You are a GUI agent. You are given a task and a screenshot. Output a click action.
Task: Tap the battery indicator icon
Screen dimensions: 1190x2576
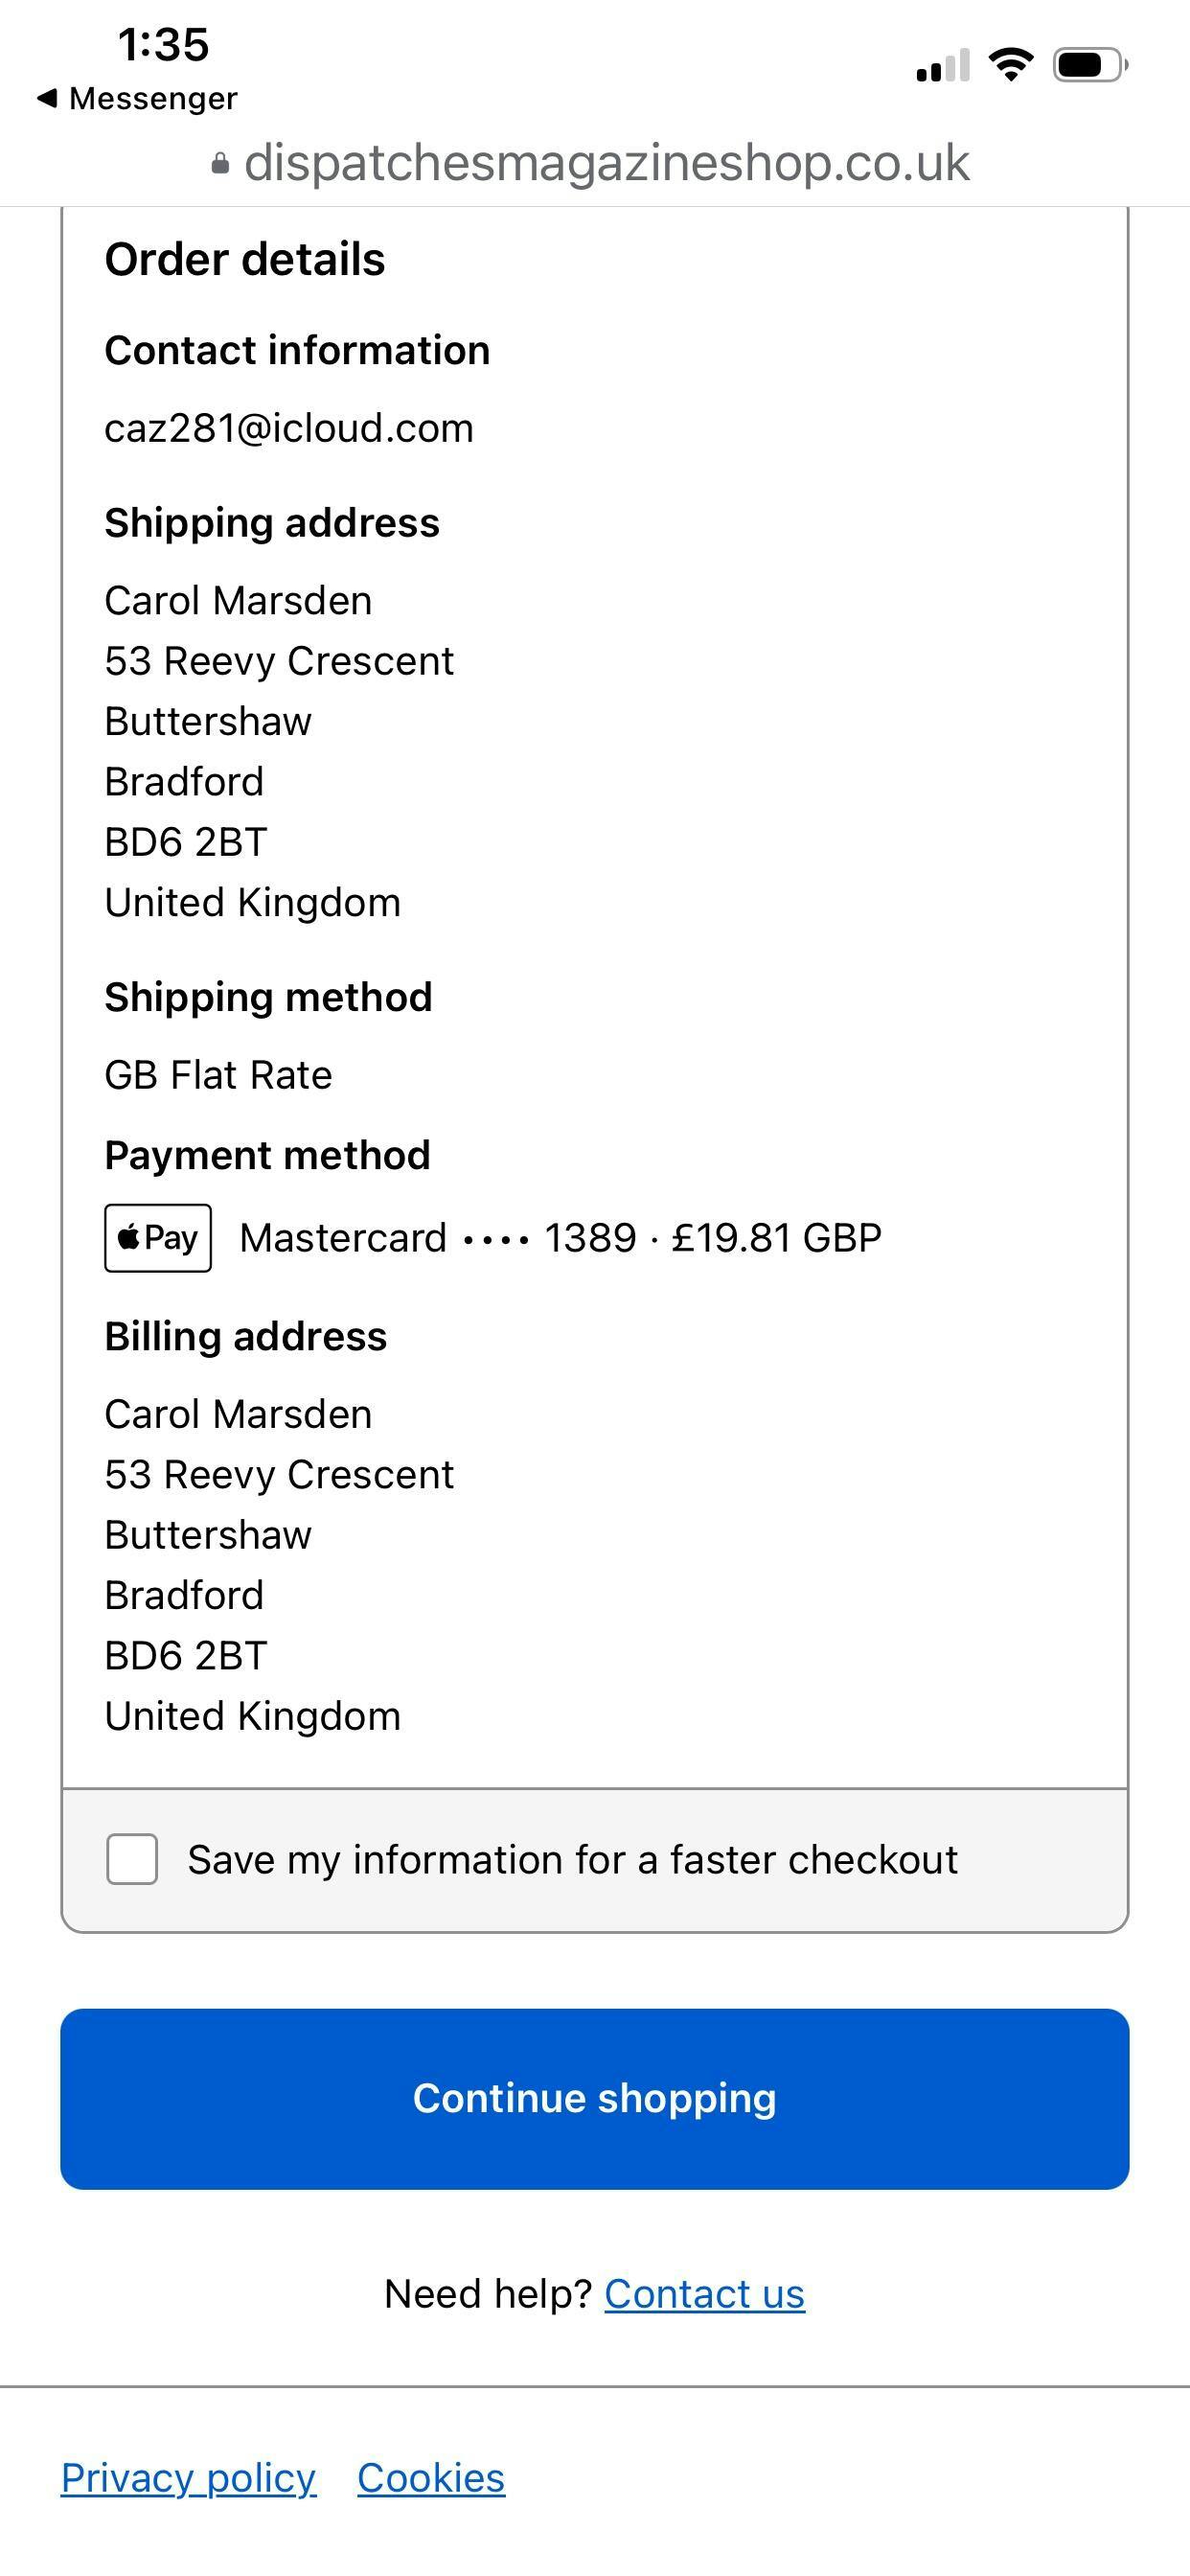coord(1089,66)
